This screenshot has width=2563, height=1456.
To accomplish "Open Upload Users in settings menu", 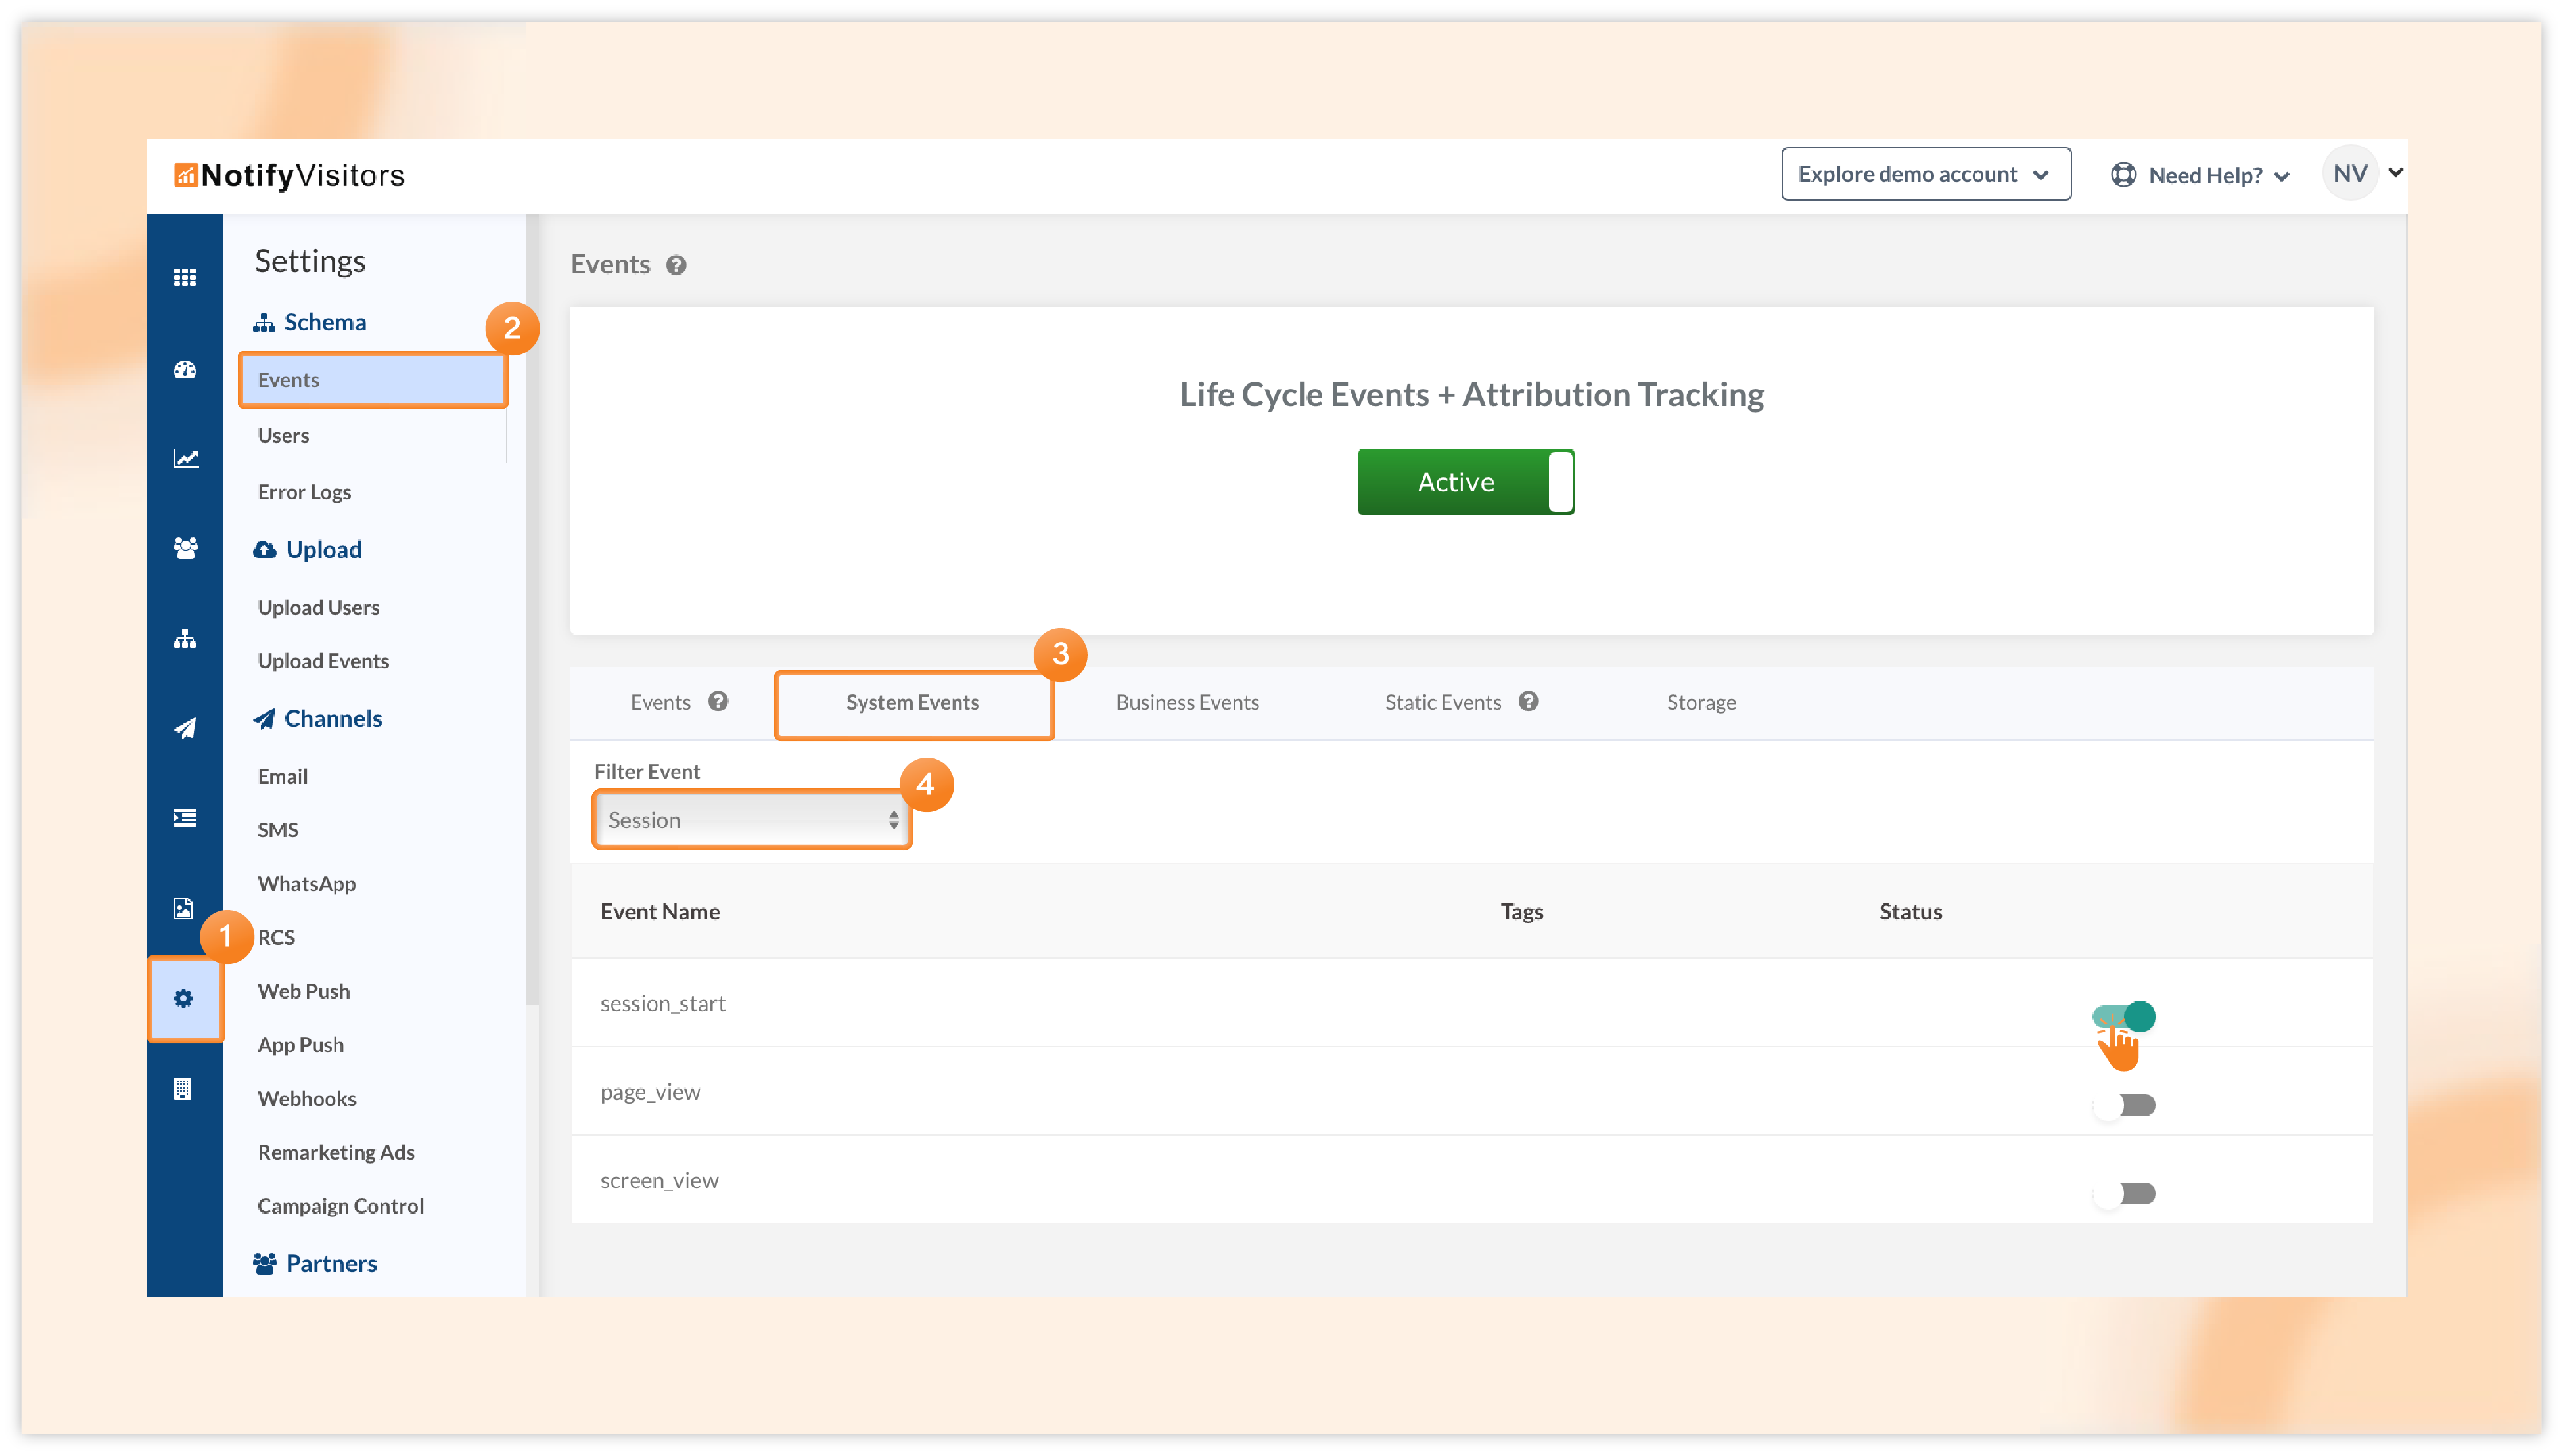I will point(318,607).
